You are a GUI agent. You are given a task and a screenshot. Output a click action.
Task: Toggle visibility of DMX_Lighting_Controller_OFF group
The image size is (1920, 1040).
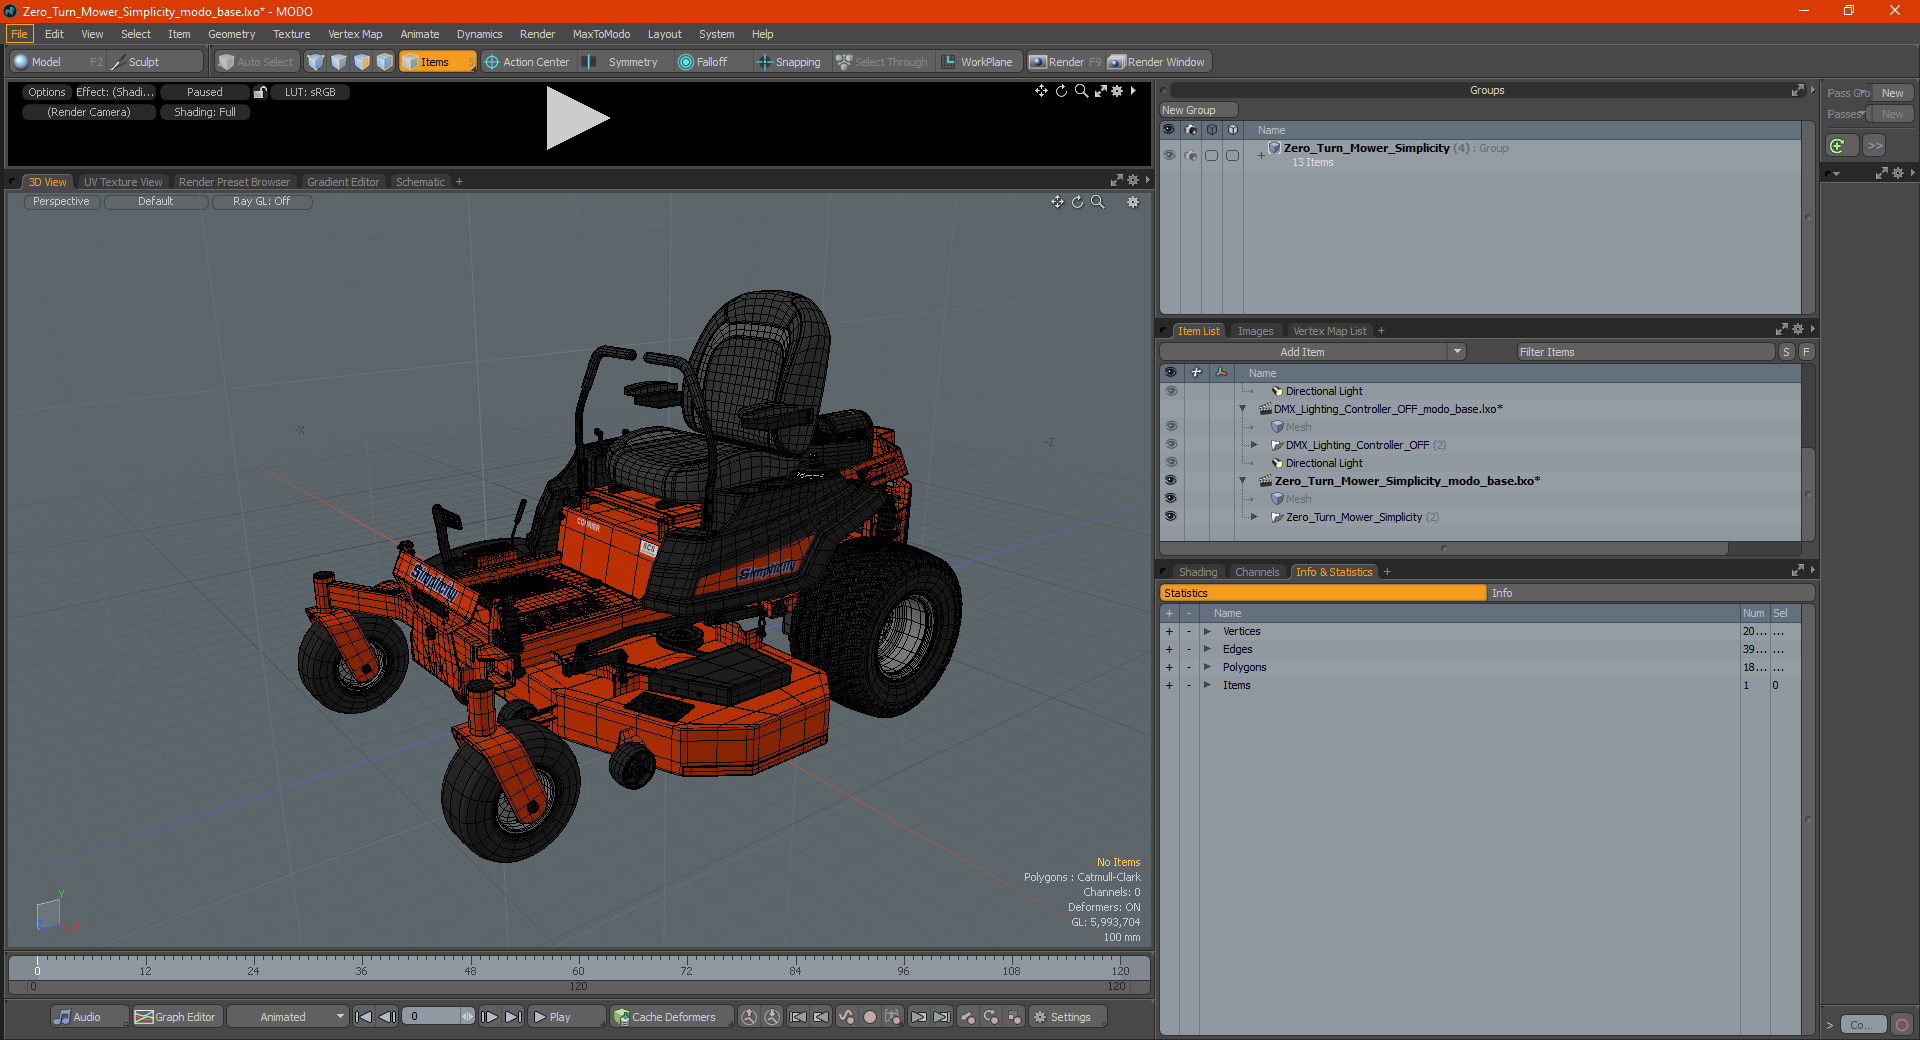coord(1170,445)
